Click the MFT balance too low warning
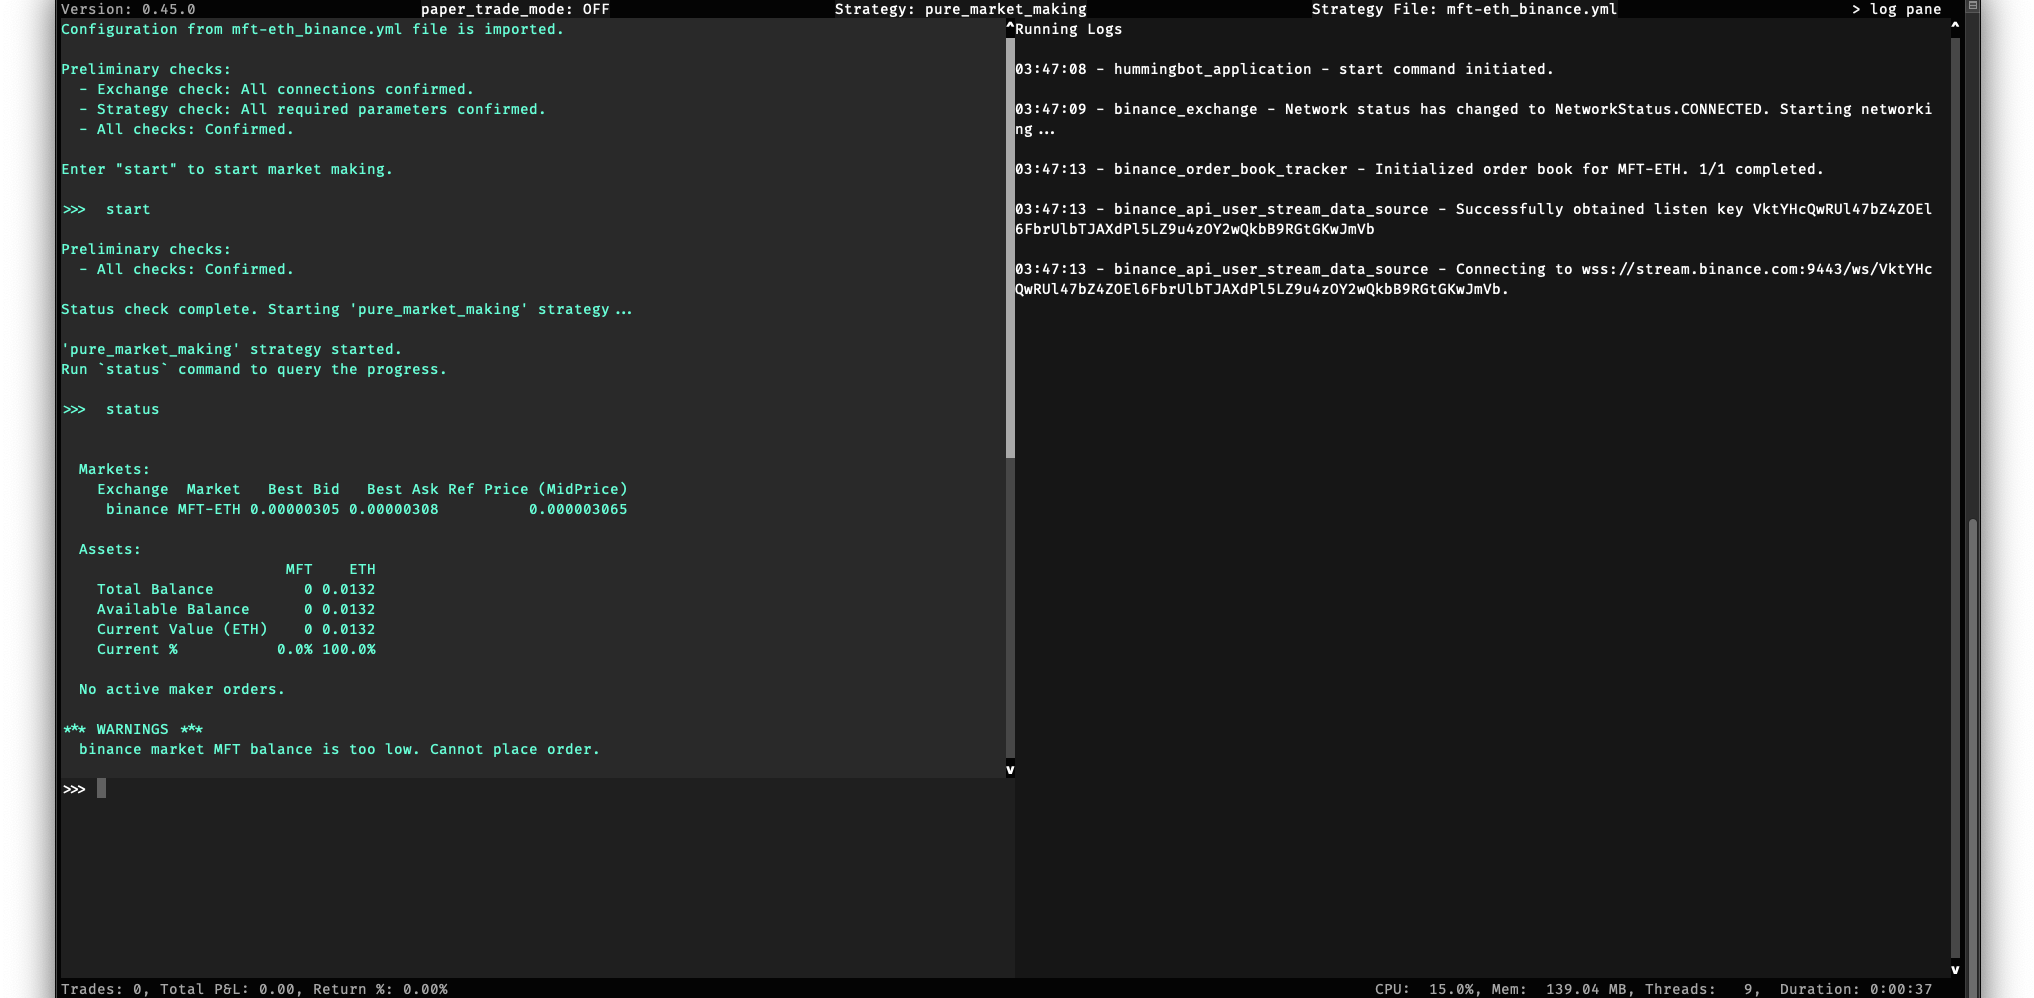 [339, 748]
